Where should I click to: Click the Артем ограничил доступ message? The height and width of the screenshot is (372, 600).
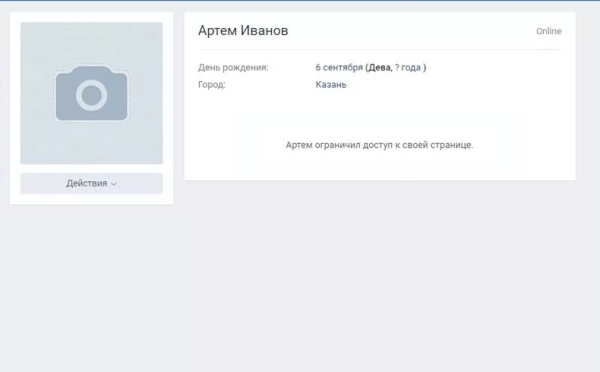(380, 145)
